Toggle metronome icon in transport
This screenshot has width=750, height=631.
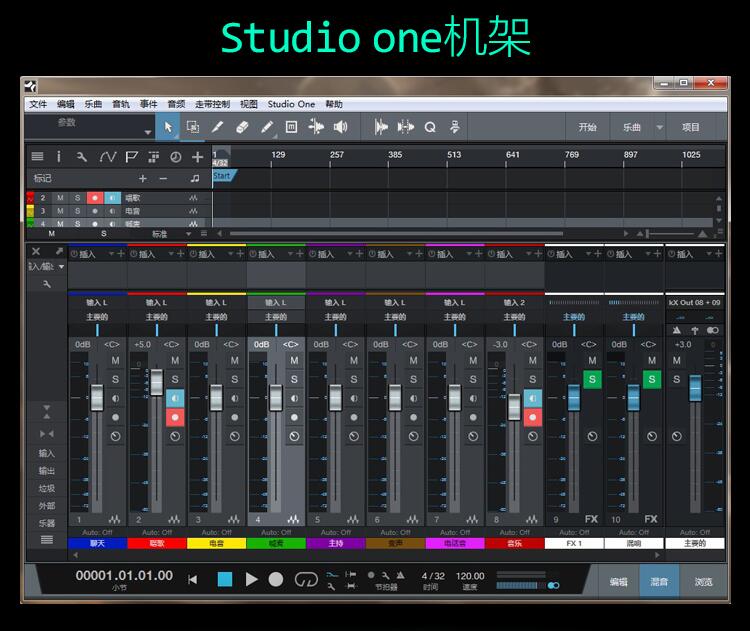coord(400,575)
